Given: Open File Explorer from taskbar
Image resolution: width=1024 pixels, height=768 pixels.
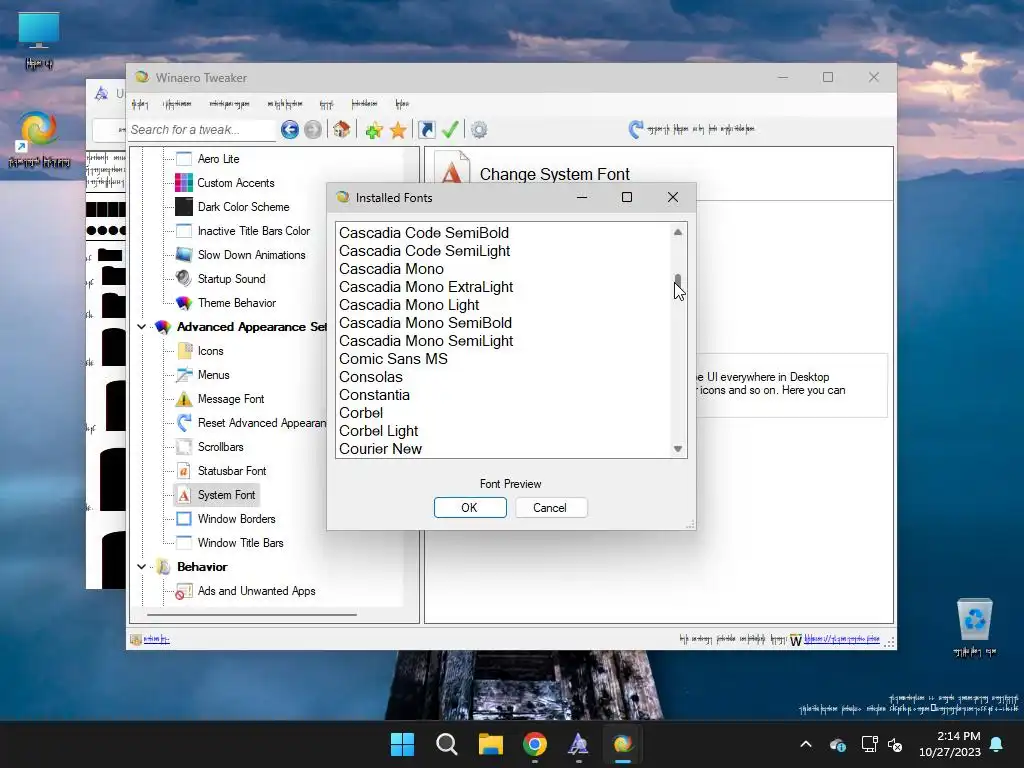Looking at the screenshot, I should tap(490, 744).
